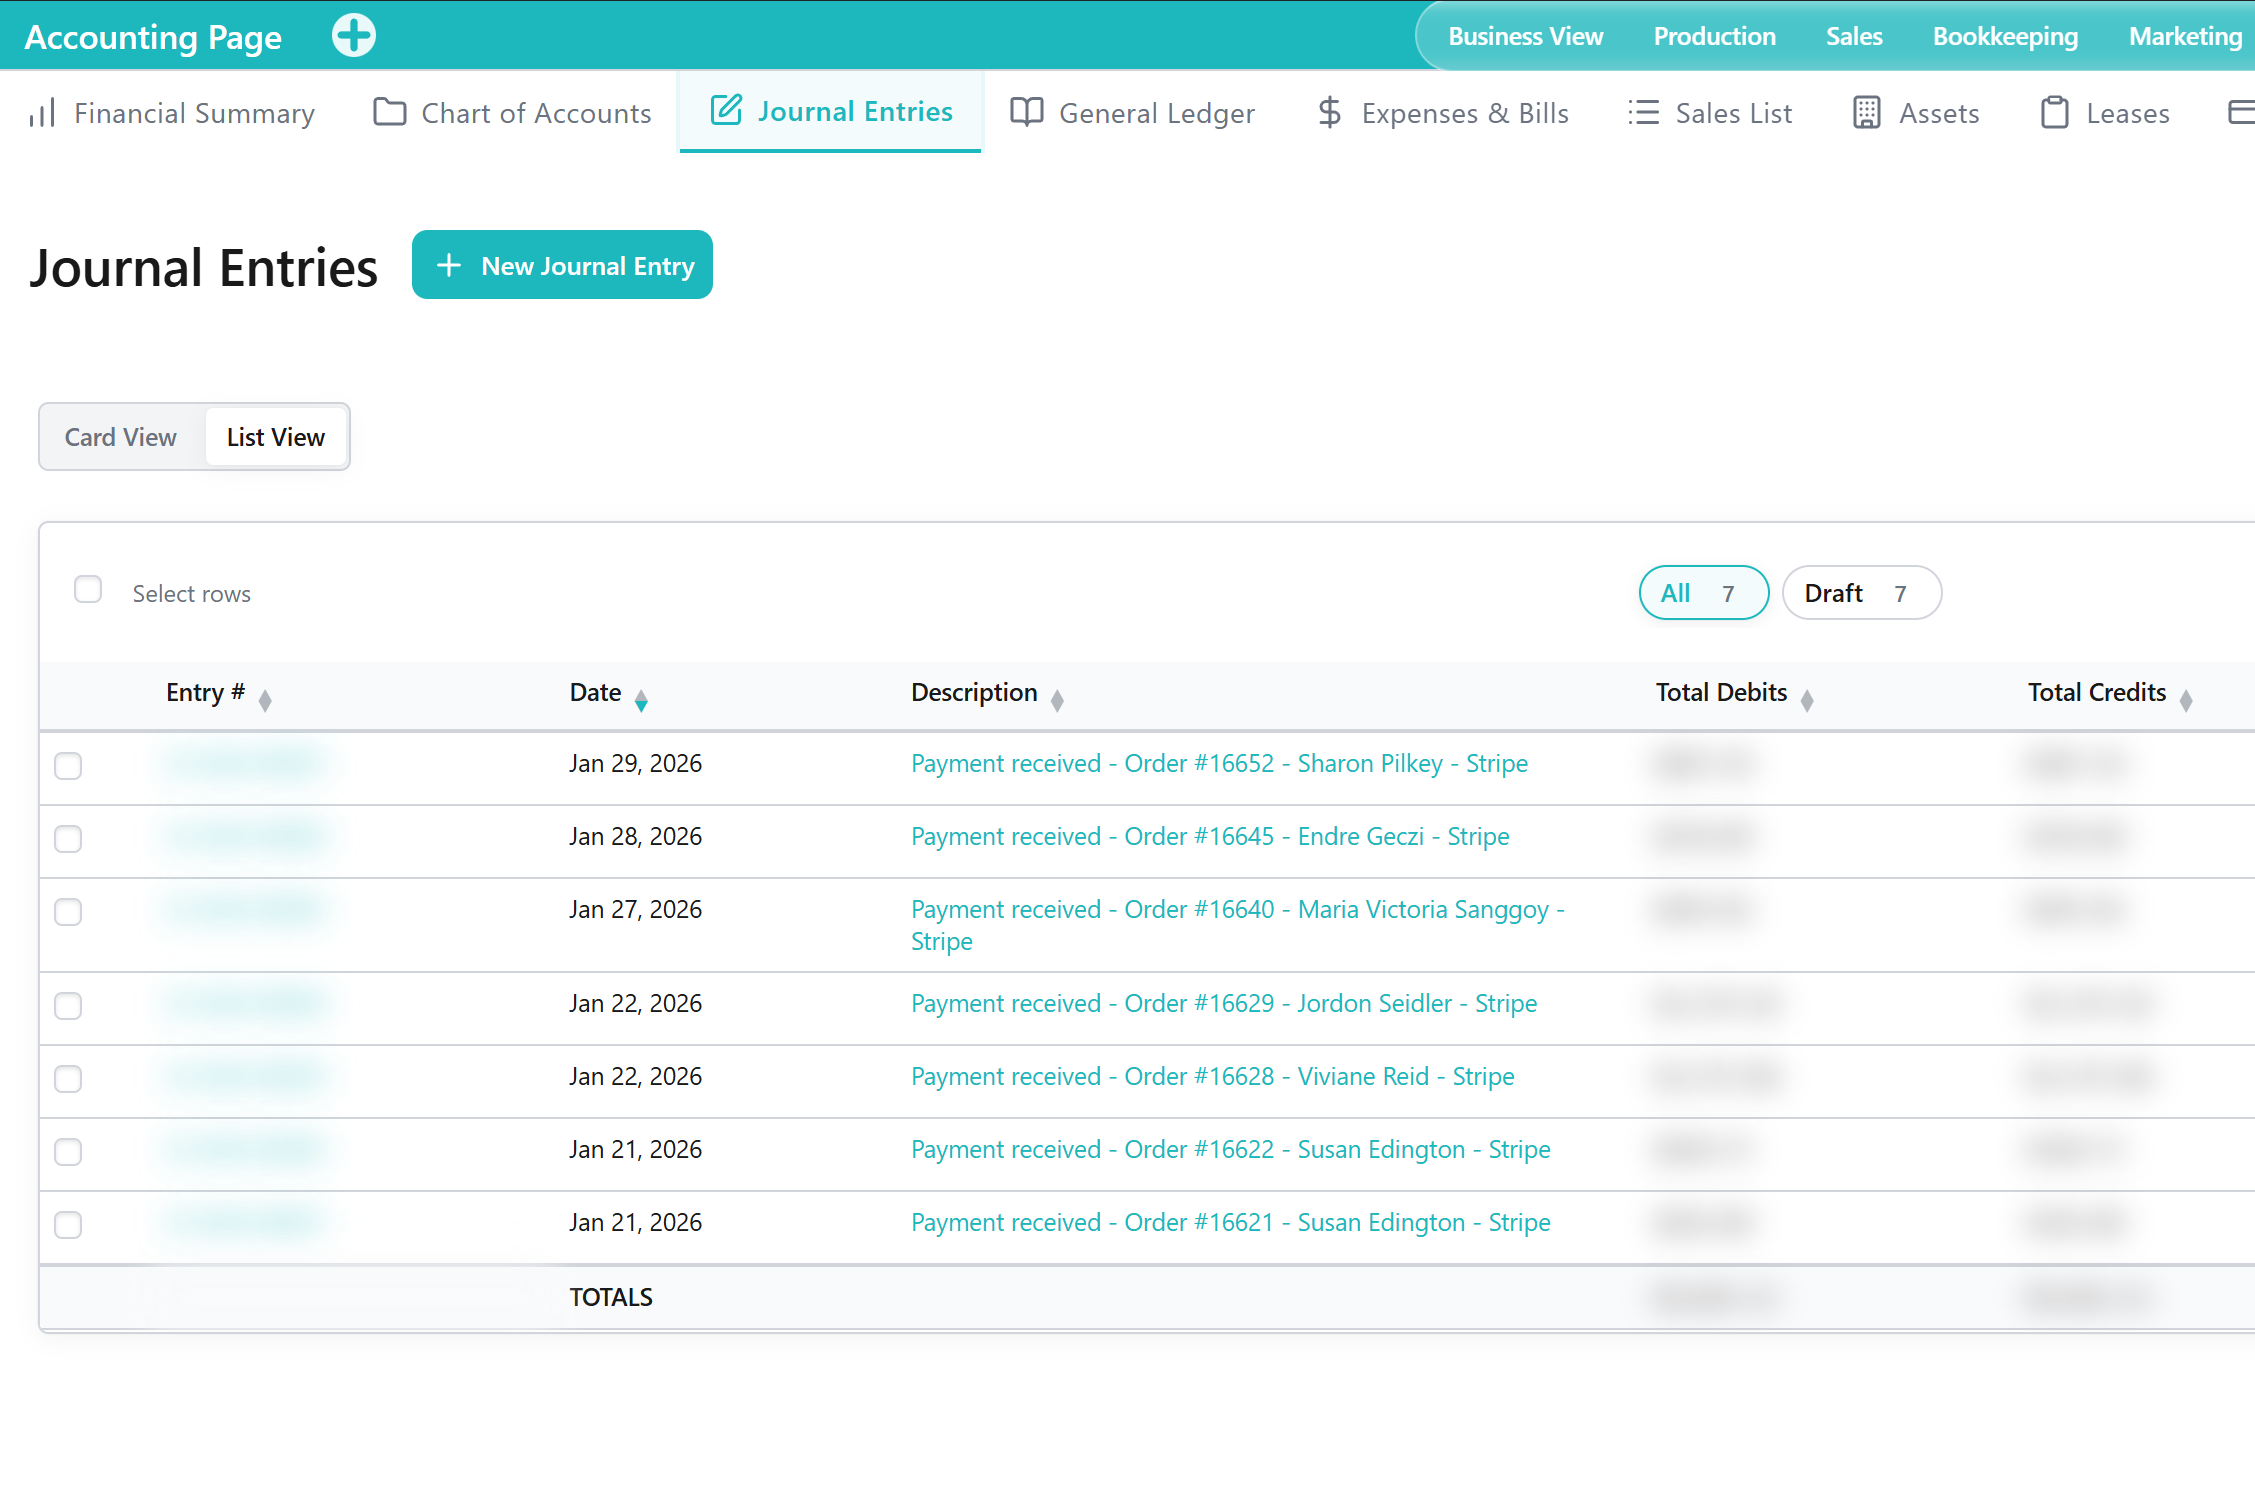Viewport: 2255px width, 1502px height.
Task: Click the Journal Entries edit pencil icon
Action: click(726, 110)
